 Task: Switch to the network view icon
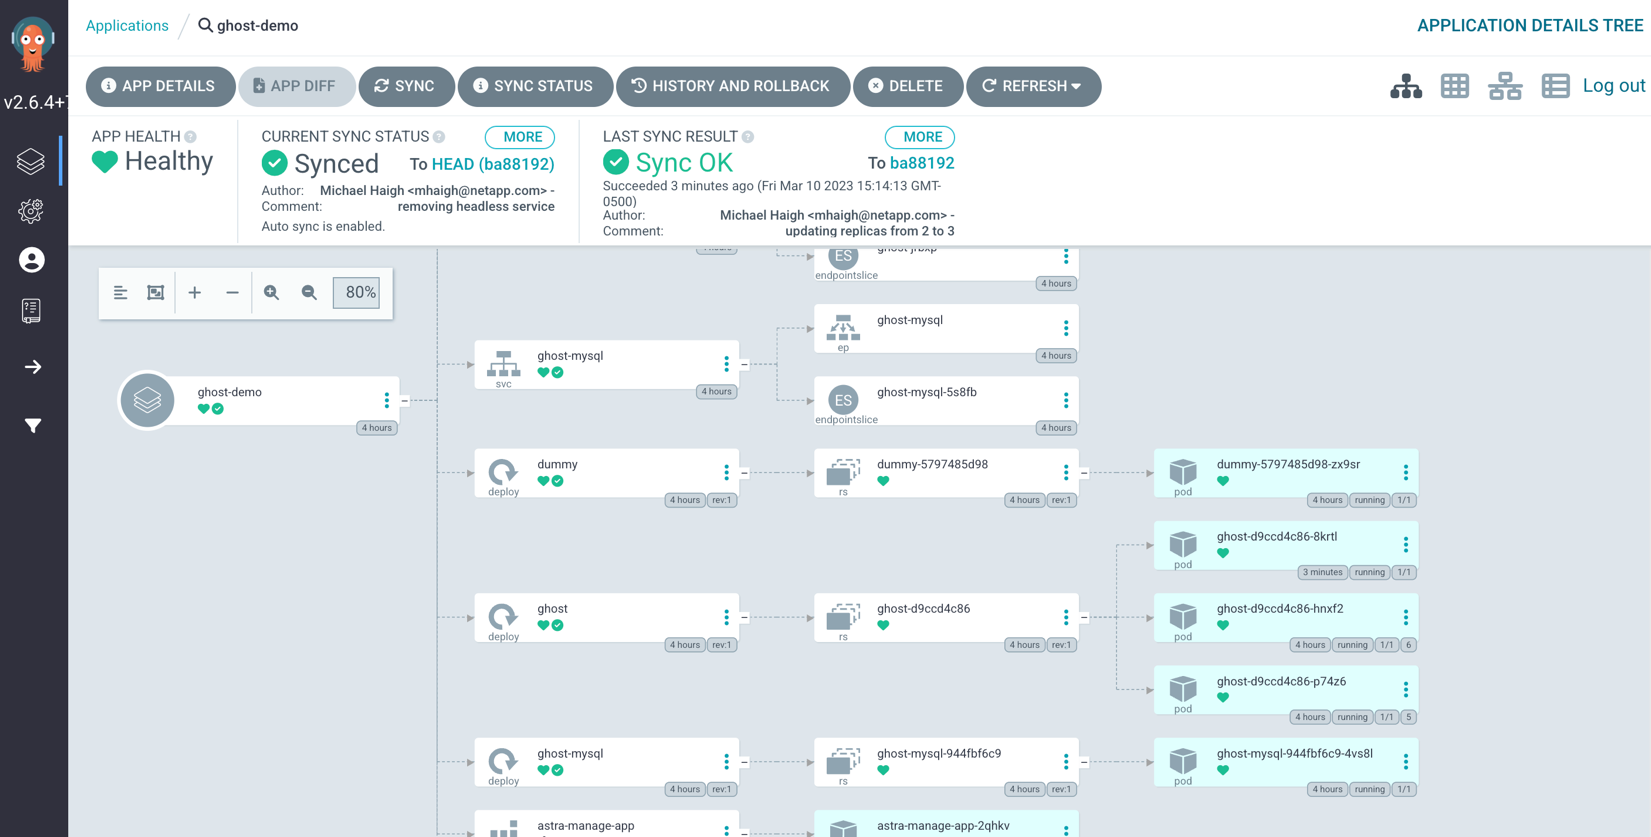tap(1505, 87)
